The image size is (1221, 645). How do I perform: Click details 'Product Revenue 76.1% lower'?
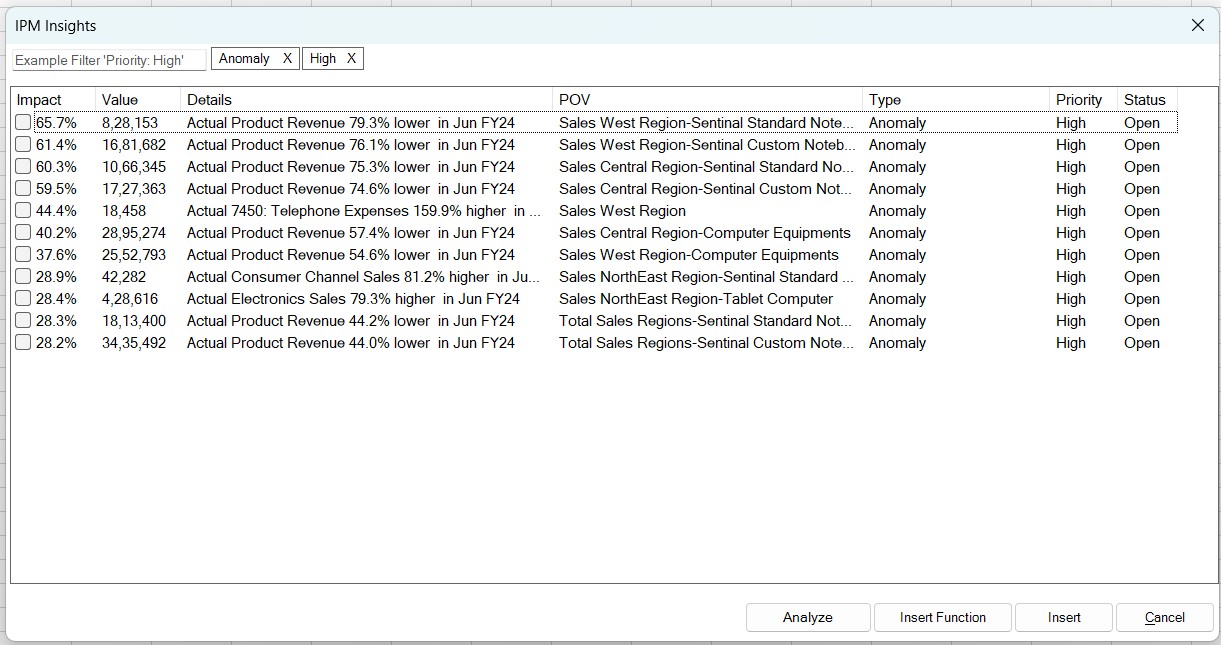[x=351, y=145]
